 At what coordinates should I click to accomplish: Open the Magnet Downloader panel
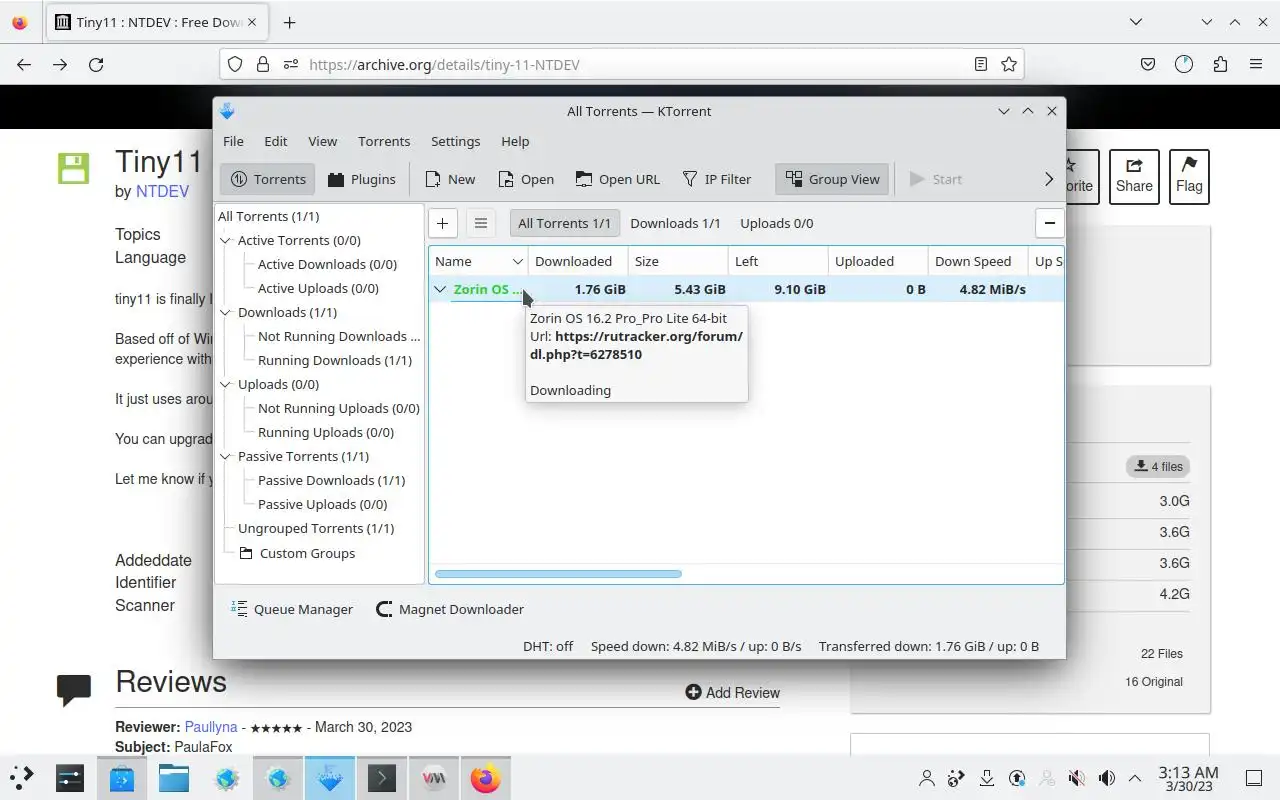coord(449,609)
